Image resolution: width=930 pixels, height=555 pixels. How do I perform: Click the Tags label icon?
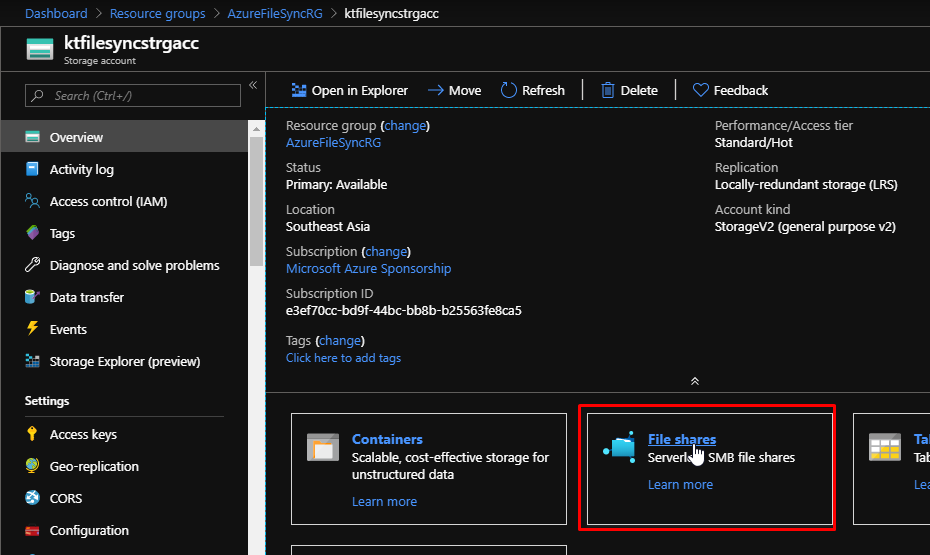click(x=33, y=232)
